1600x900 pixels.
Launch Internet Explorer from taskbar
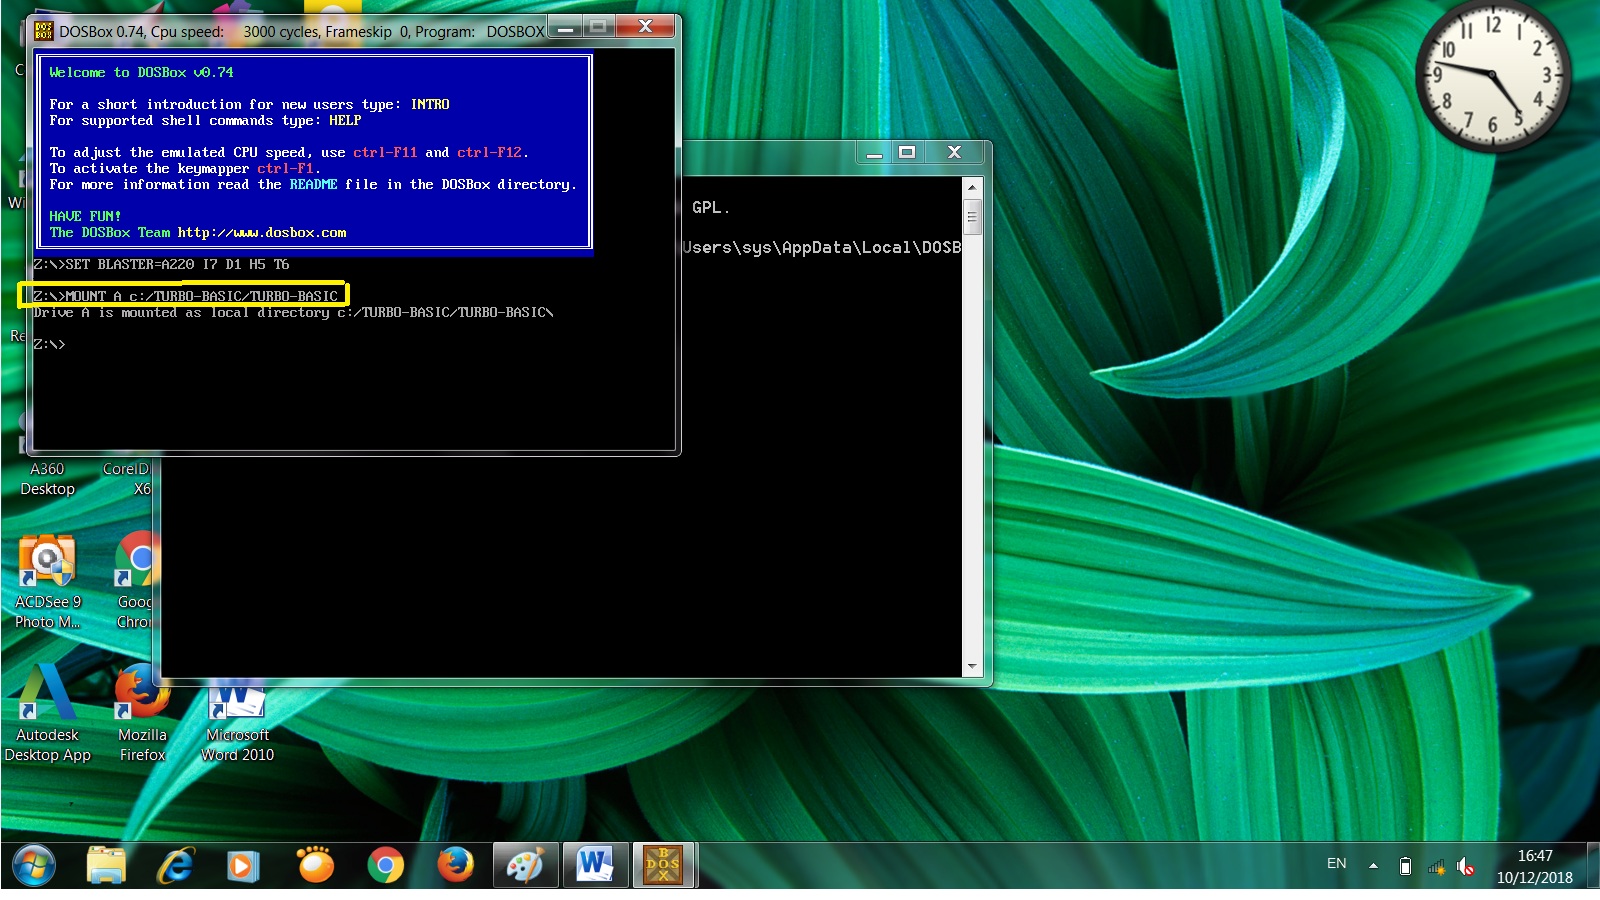pos(176,865)
